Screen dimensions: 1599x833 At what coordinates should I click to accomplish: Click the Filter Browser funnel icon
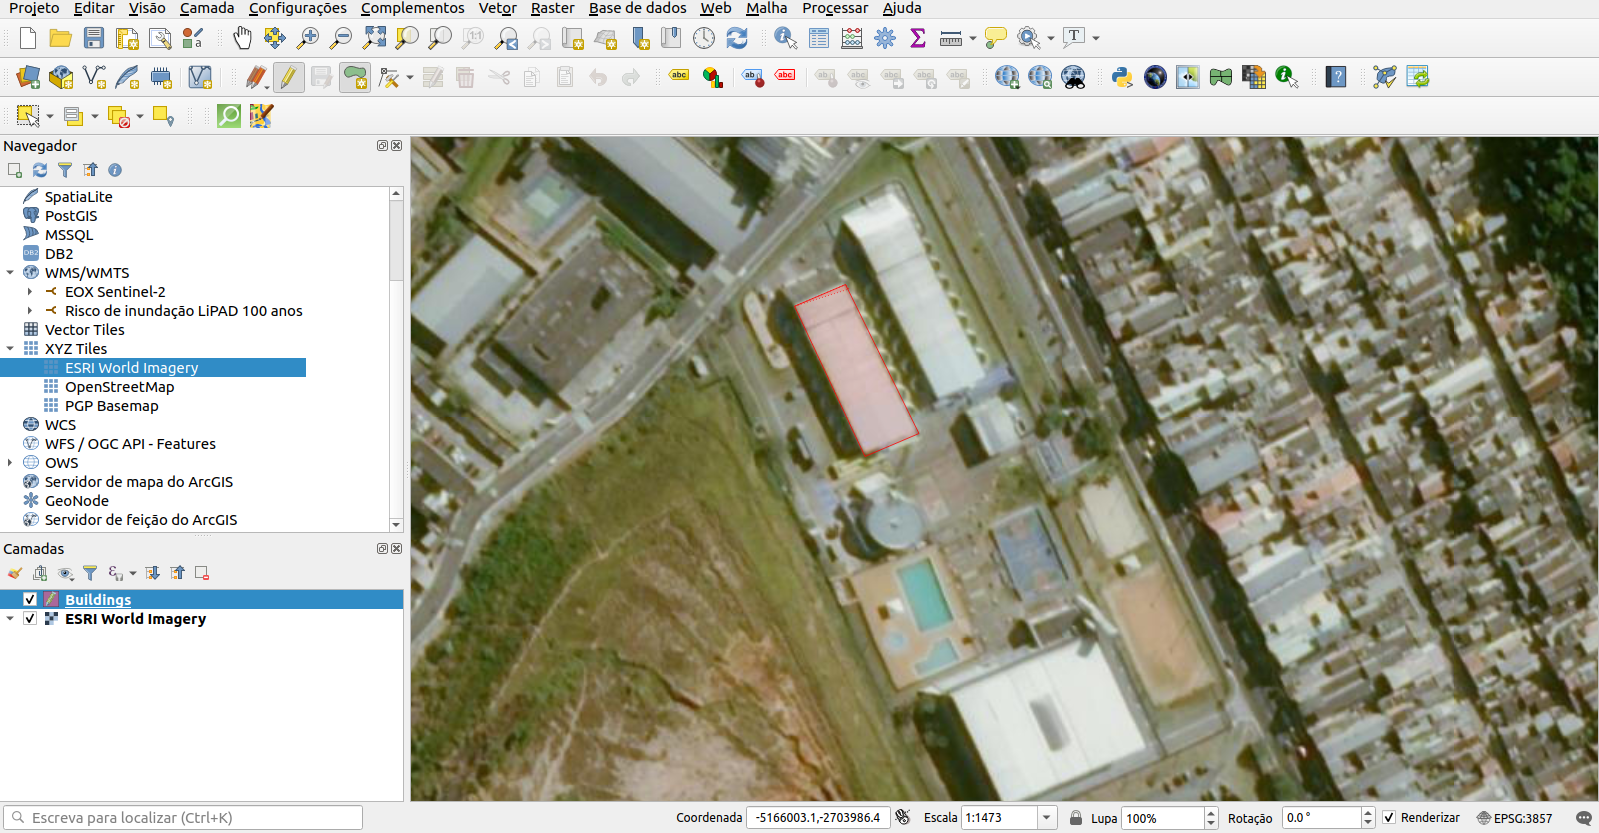[65, 170]
